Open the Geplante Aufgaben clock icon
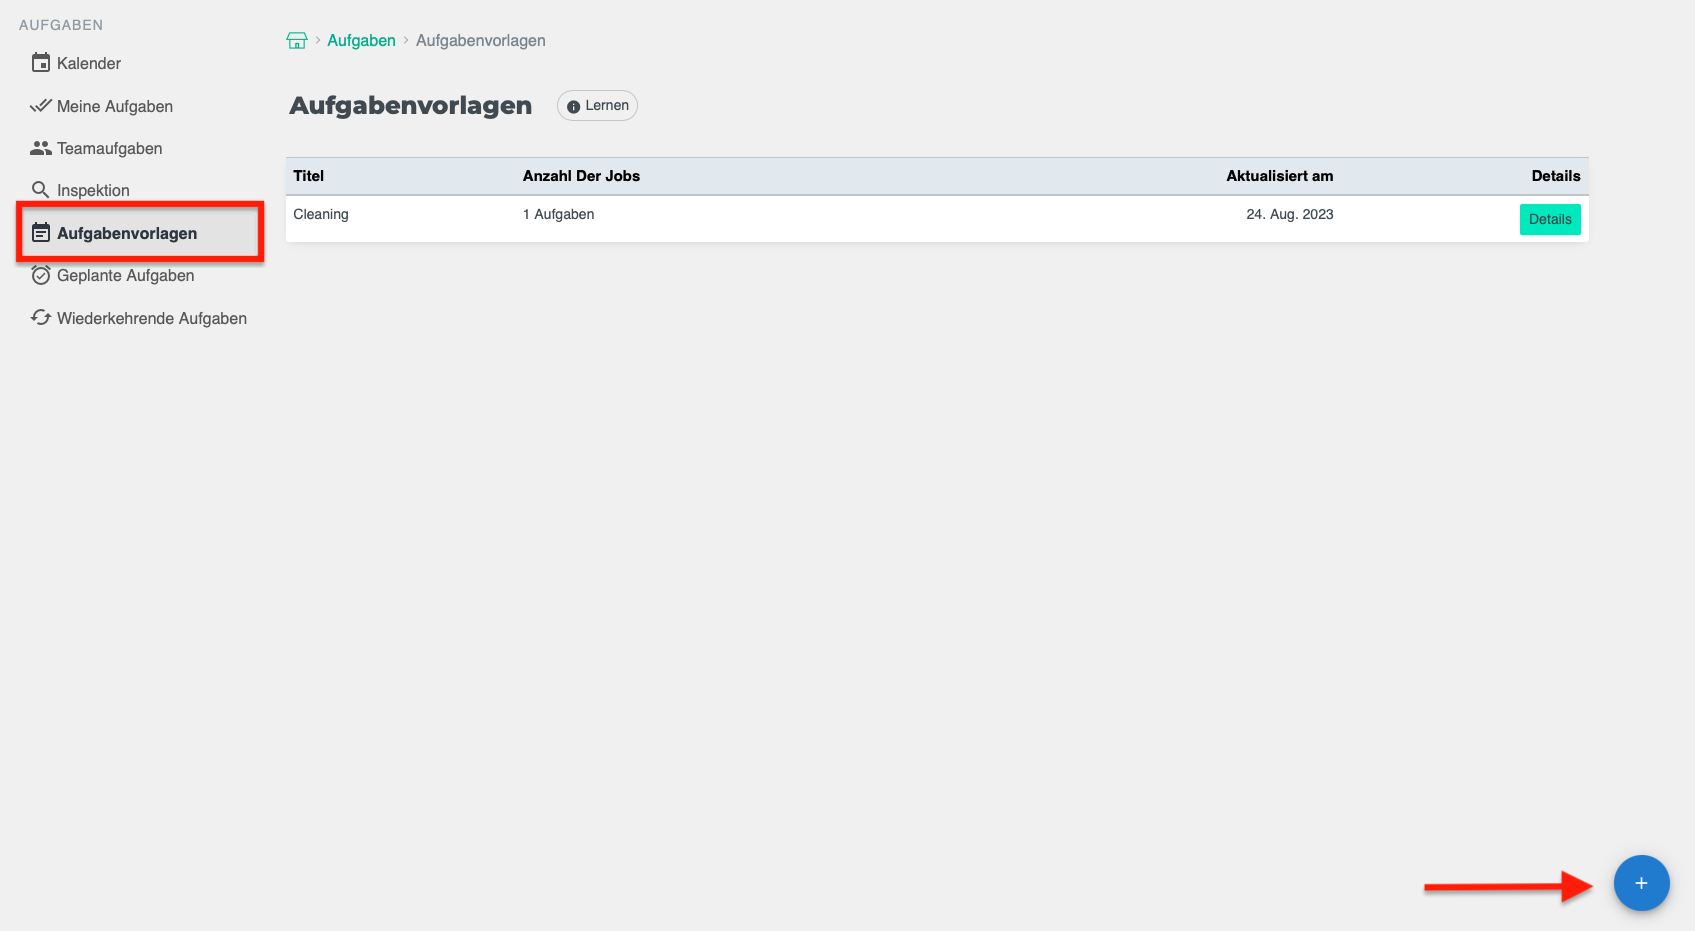Screen dimensions: 1695x931 point(40,274)
